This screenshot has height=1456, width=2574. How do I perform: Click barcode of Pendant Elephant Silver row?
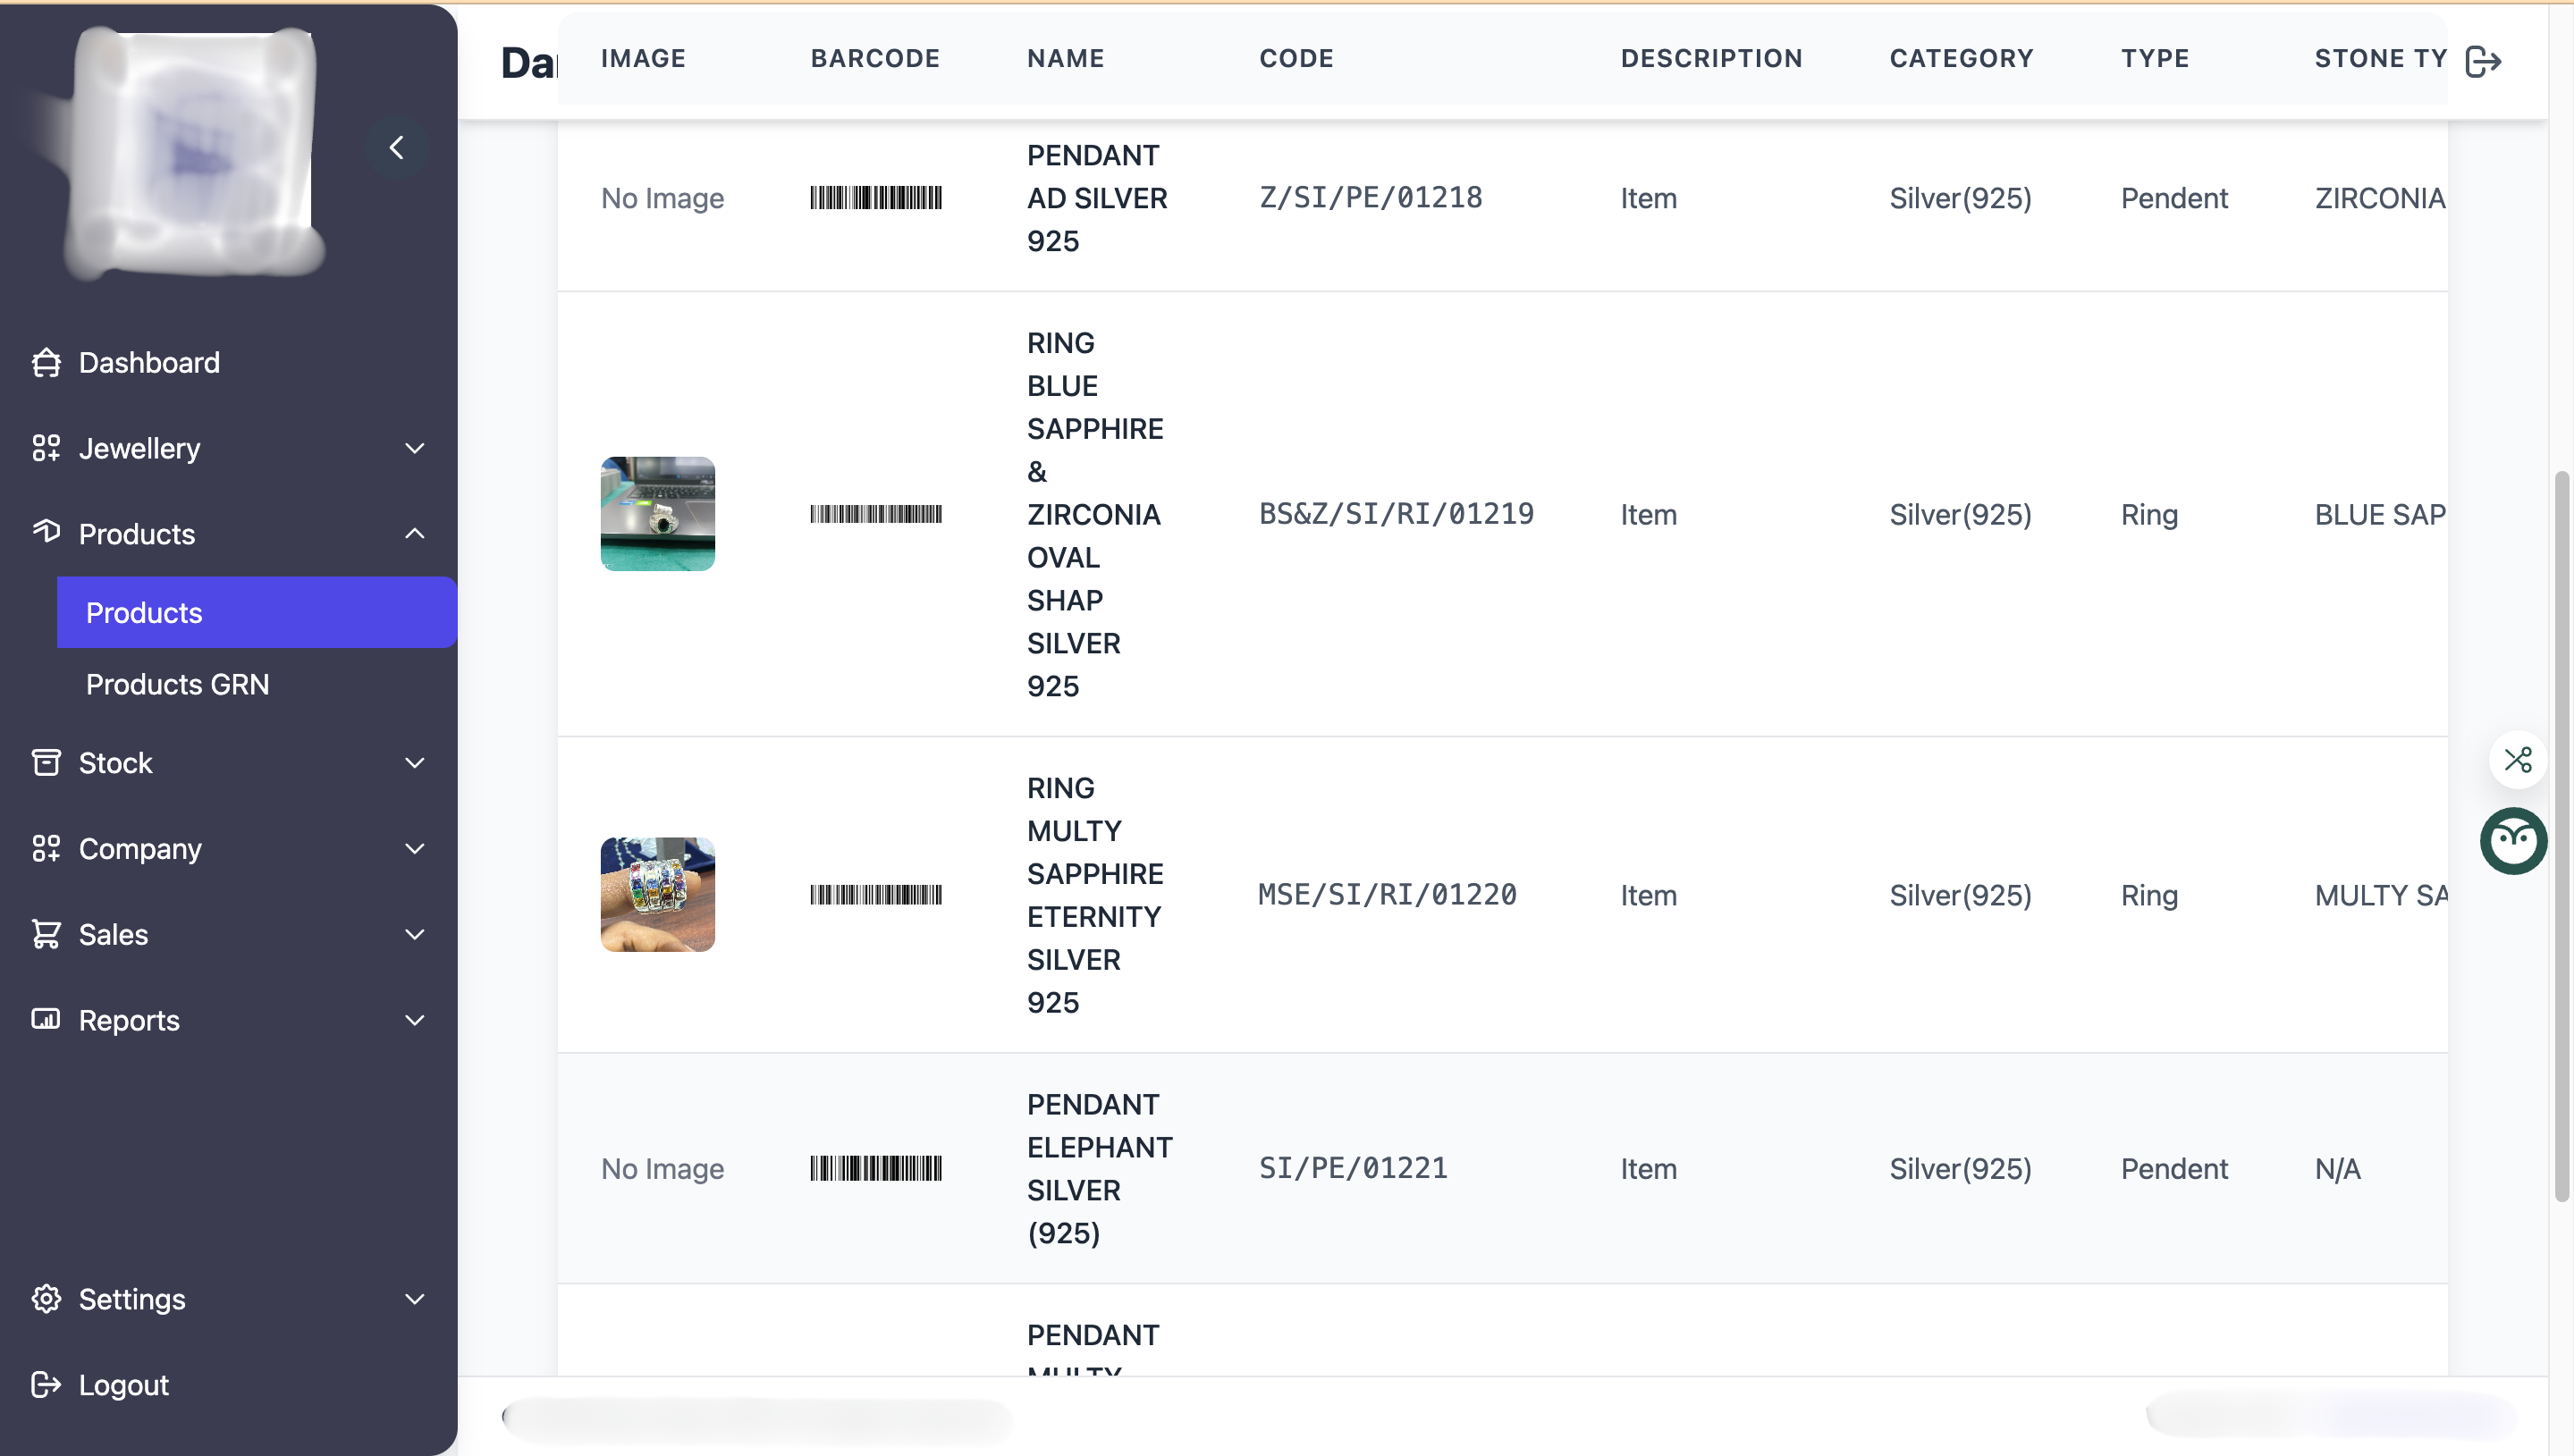pyautogui.click(x=875, y=1168)
